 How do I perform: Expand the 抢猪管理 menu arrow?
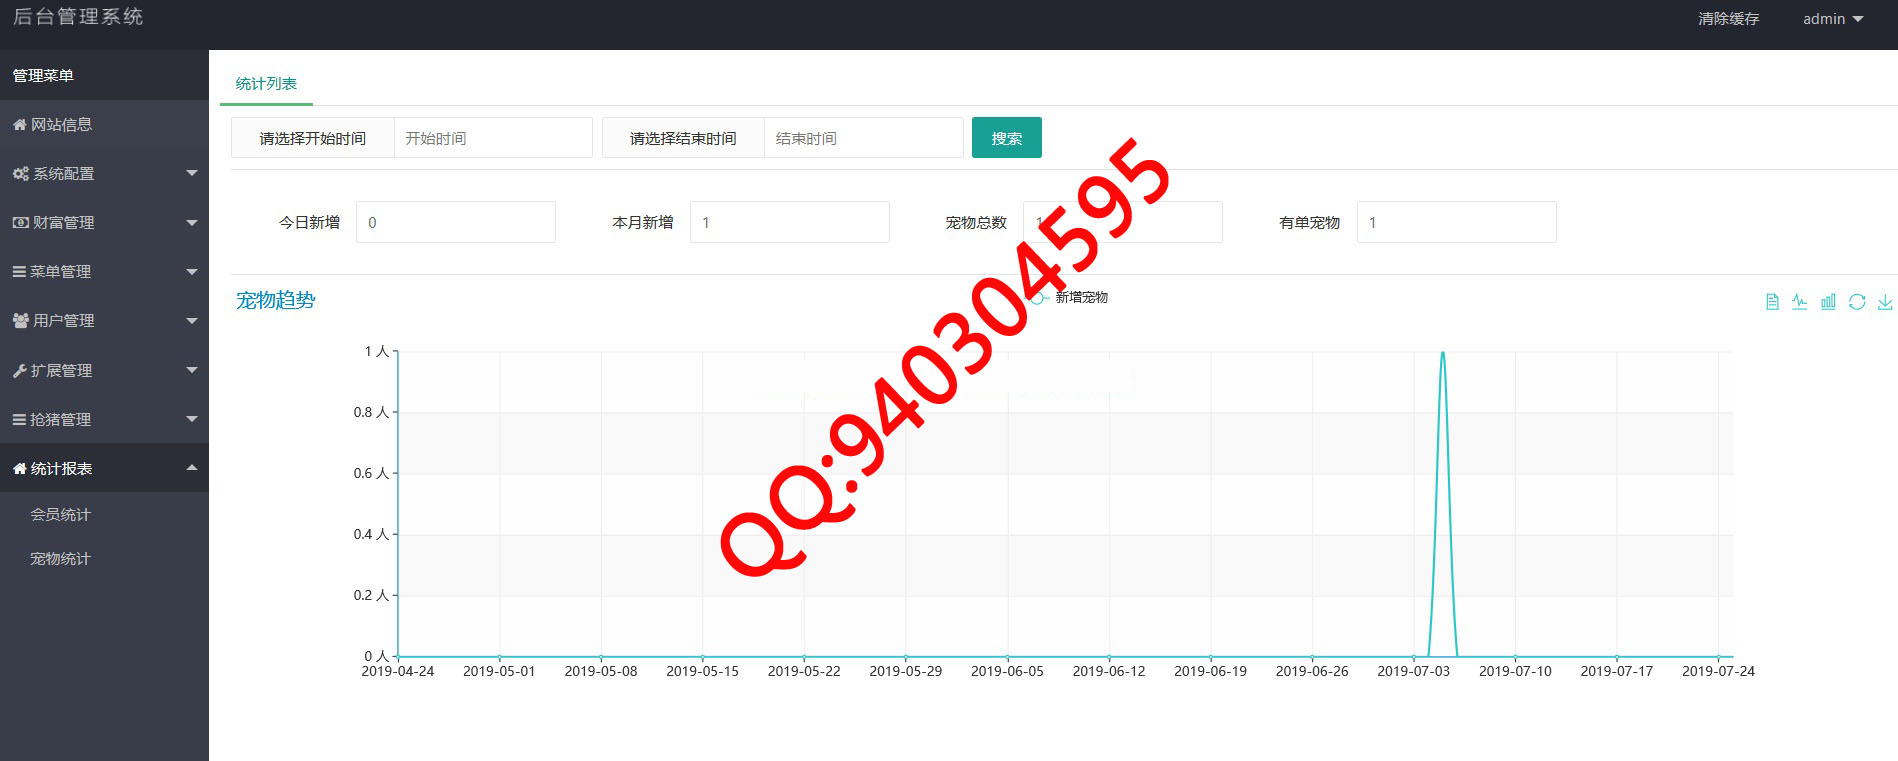pyautogui.click(x=192, y=419)
